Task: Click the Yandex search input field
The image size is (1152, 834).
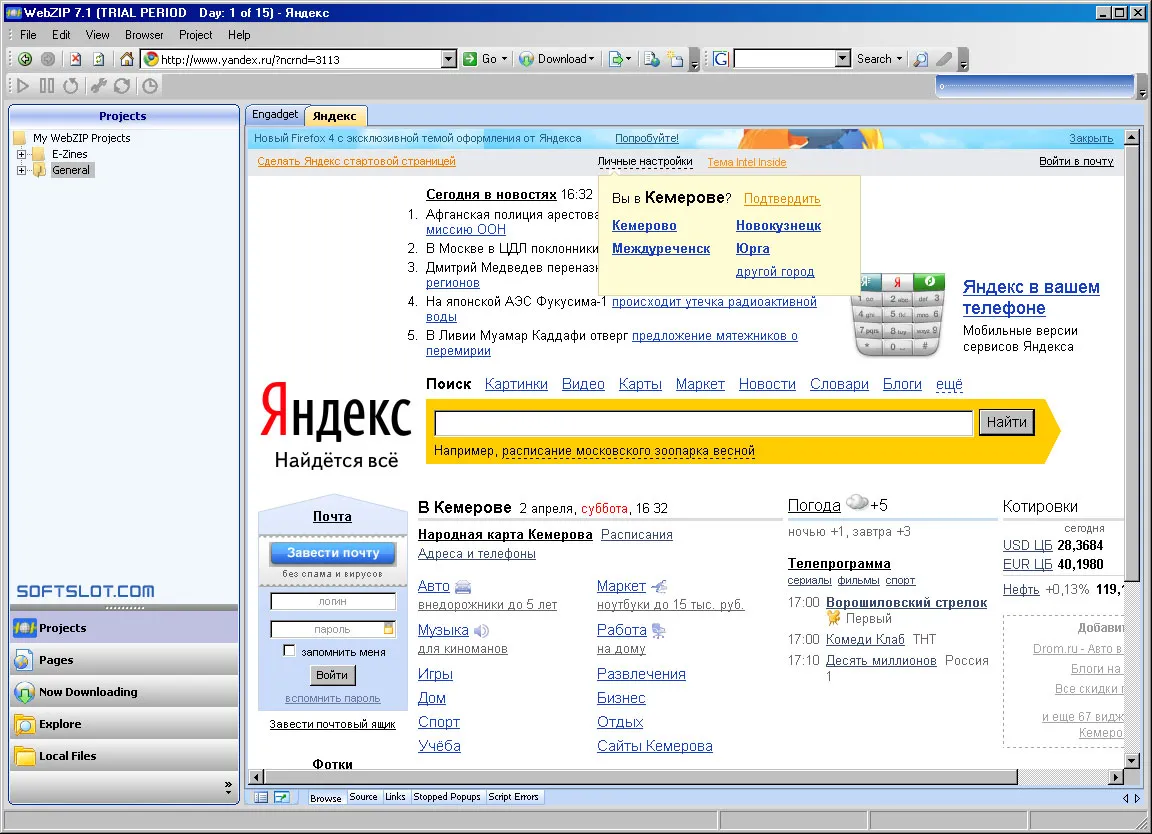Action: [704, 423]
